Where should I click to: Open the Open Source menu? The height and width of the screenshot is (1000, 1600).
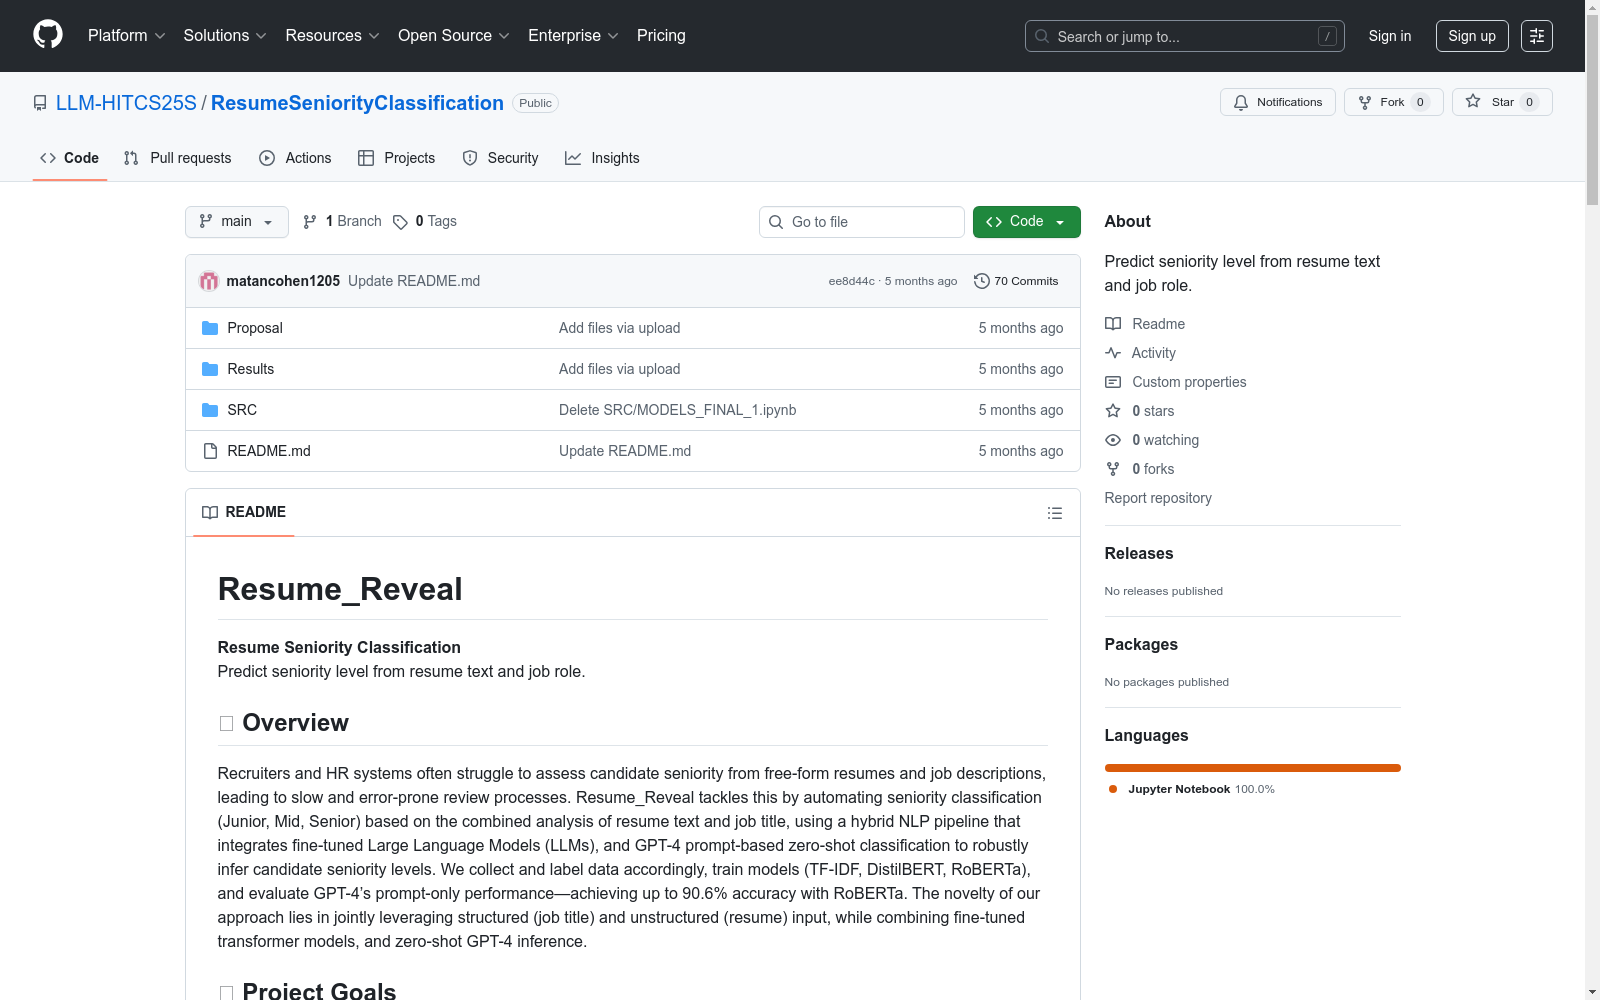coord(453,36)
